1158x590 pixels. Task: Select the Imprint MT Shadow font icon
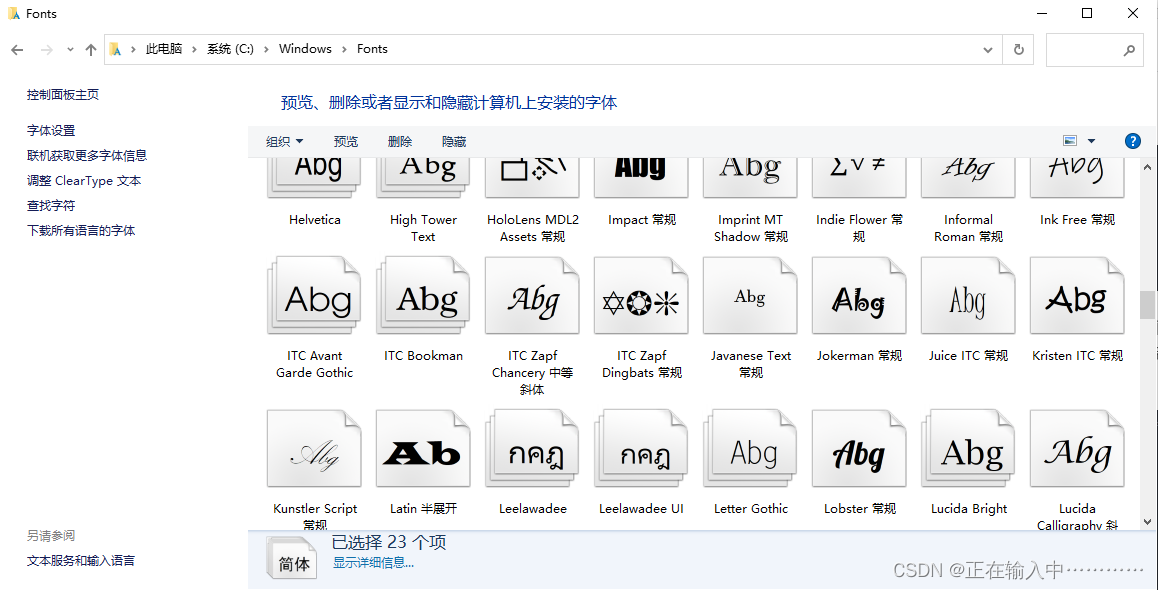[750, 178]
